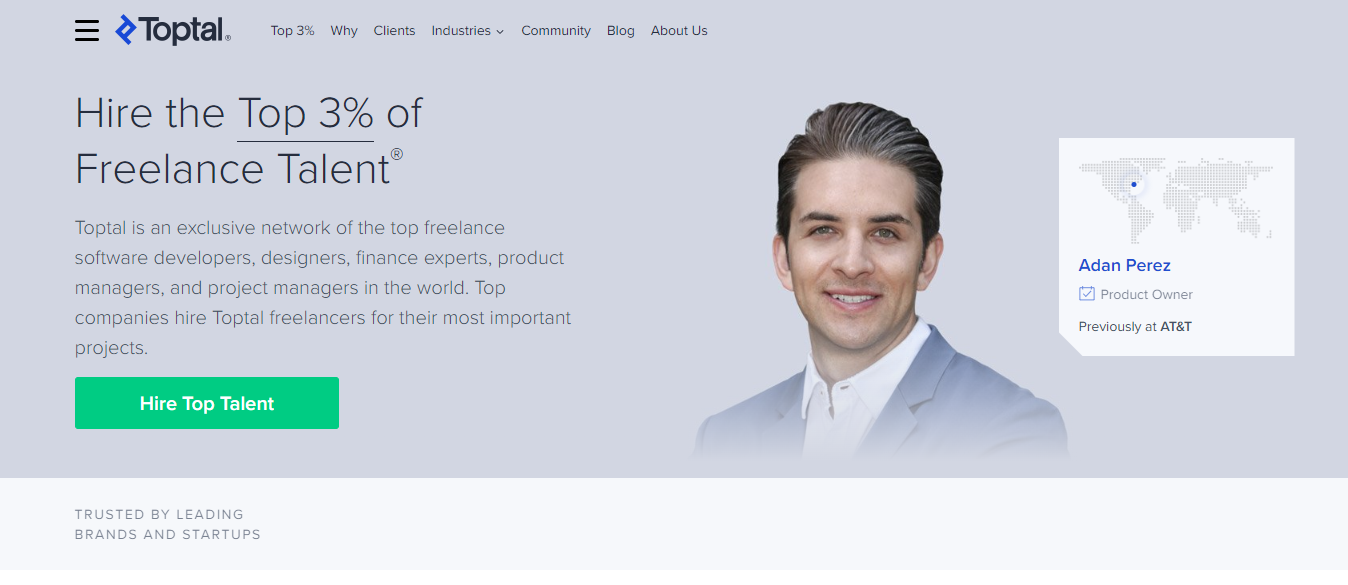1348x585 pixels.
Task: Click the Hire Top Talent button
Action: tap(207, 403)
